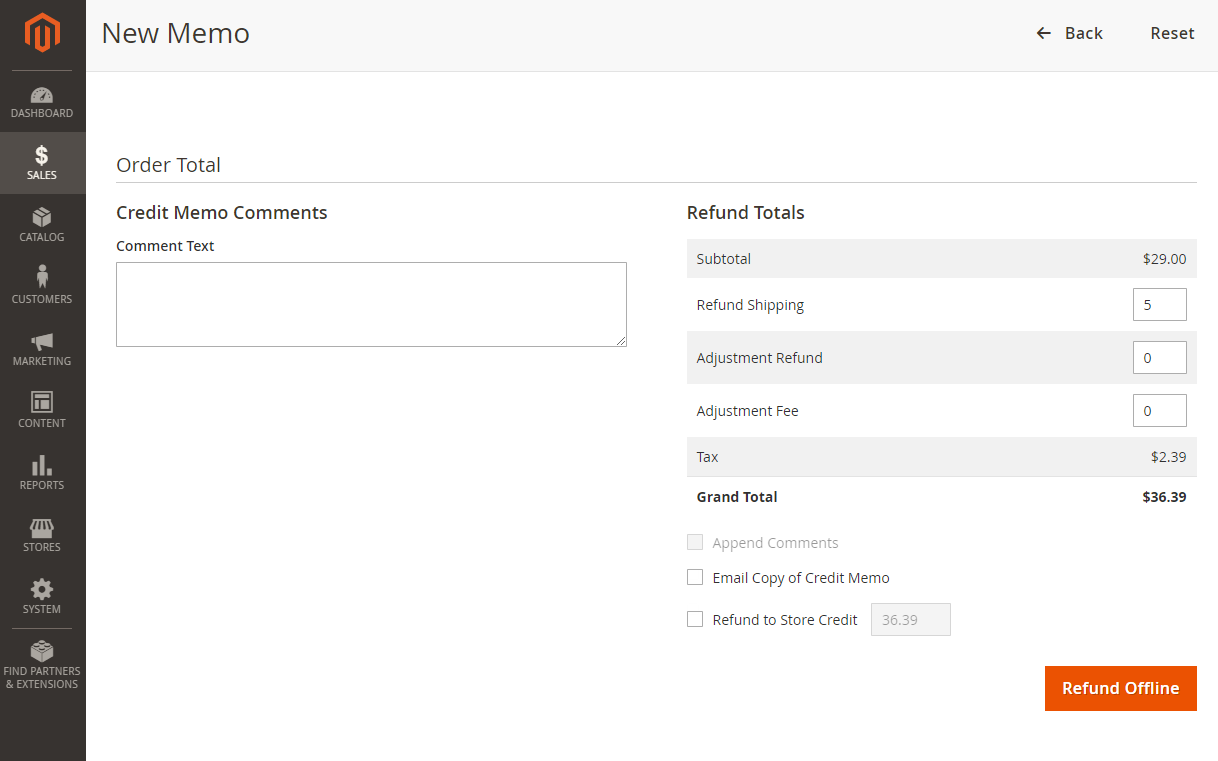Go back using the Back button

(1069, 33)
